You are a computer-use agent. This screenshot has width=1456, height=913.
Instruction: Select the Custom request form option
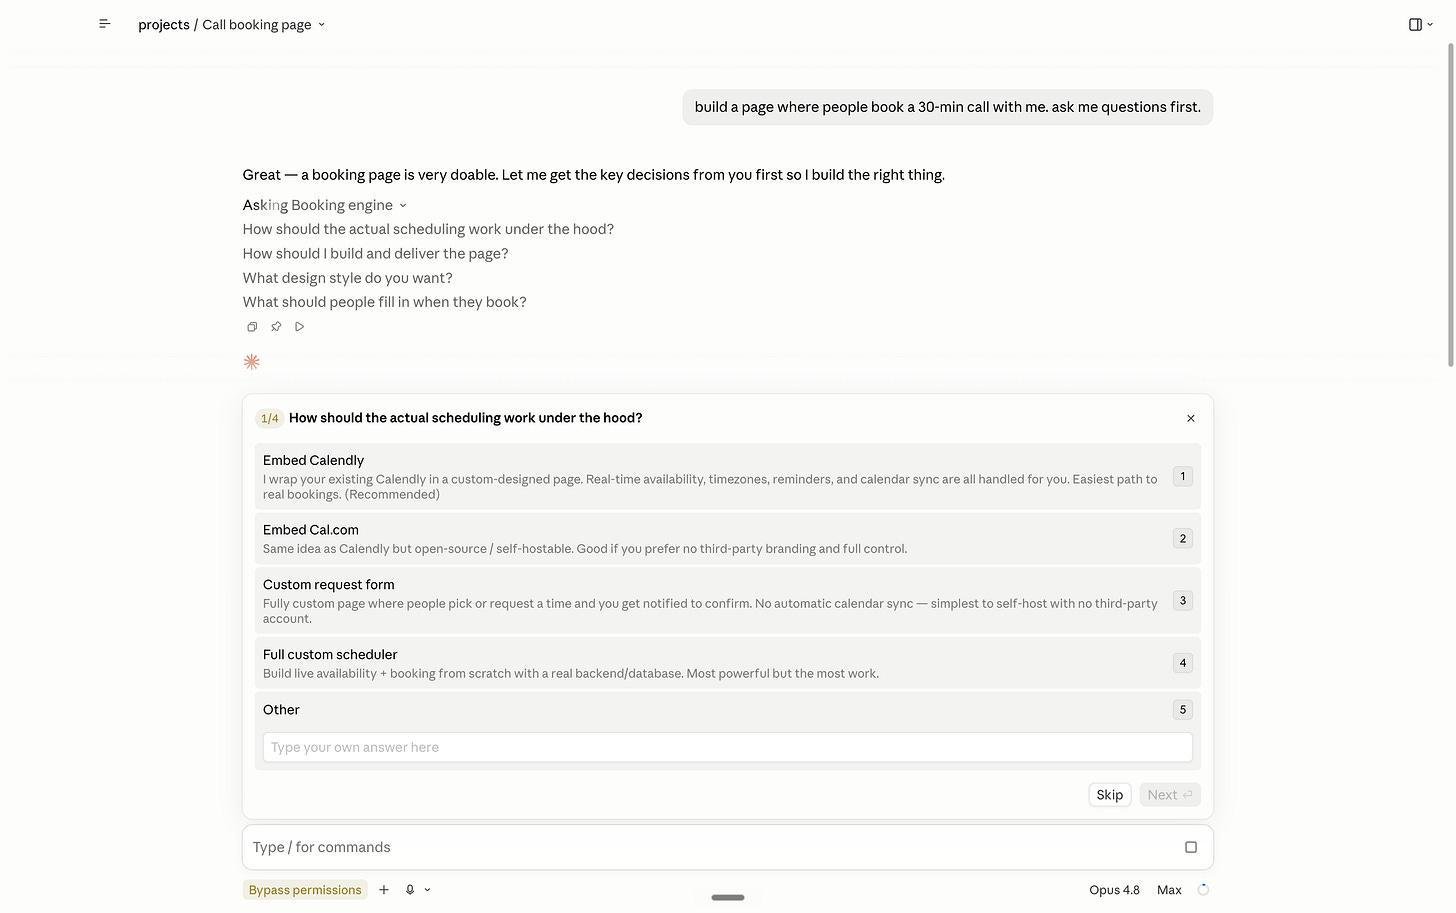click(727, 601)
